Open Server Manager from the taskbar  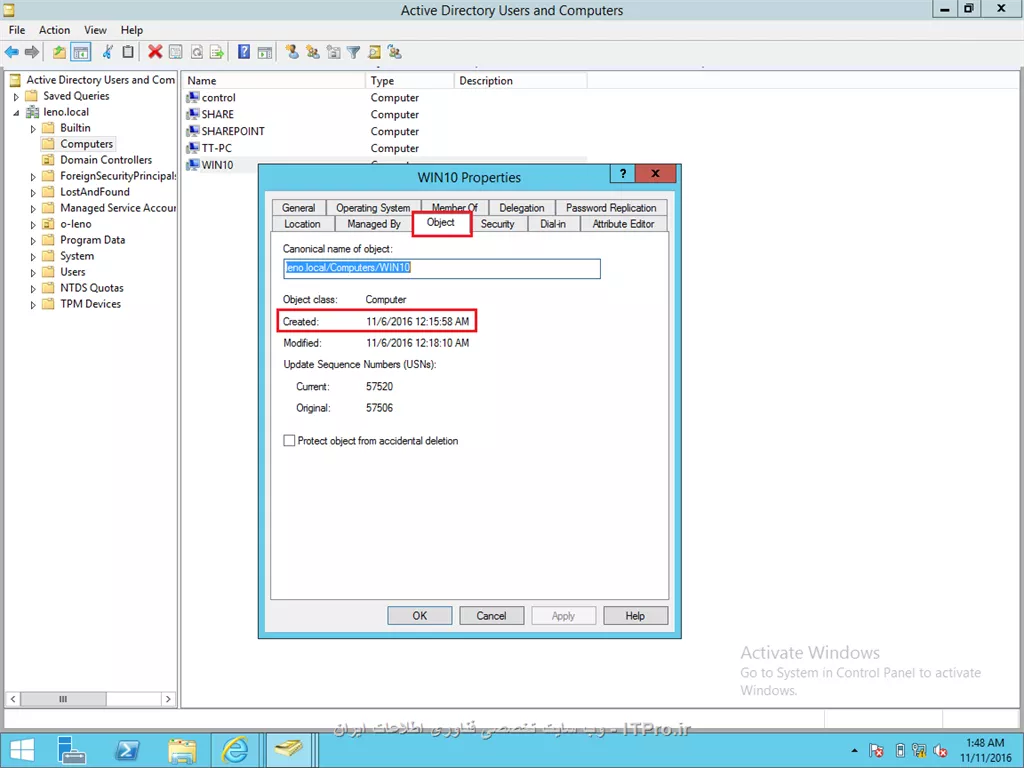[71, 750]
